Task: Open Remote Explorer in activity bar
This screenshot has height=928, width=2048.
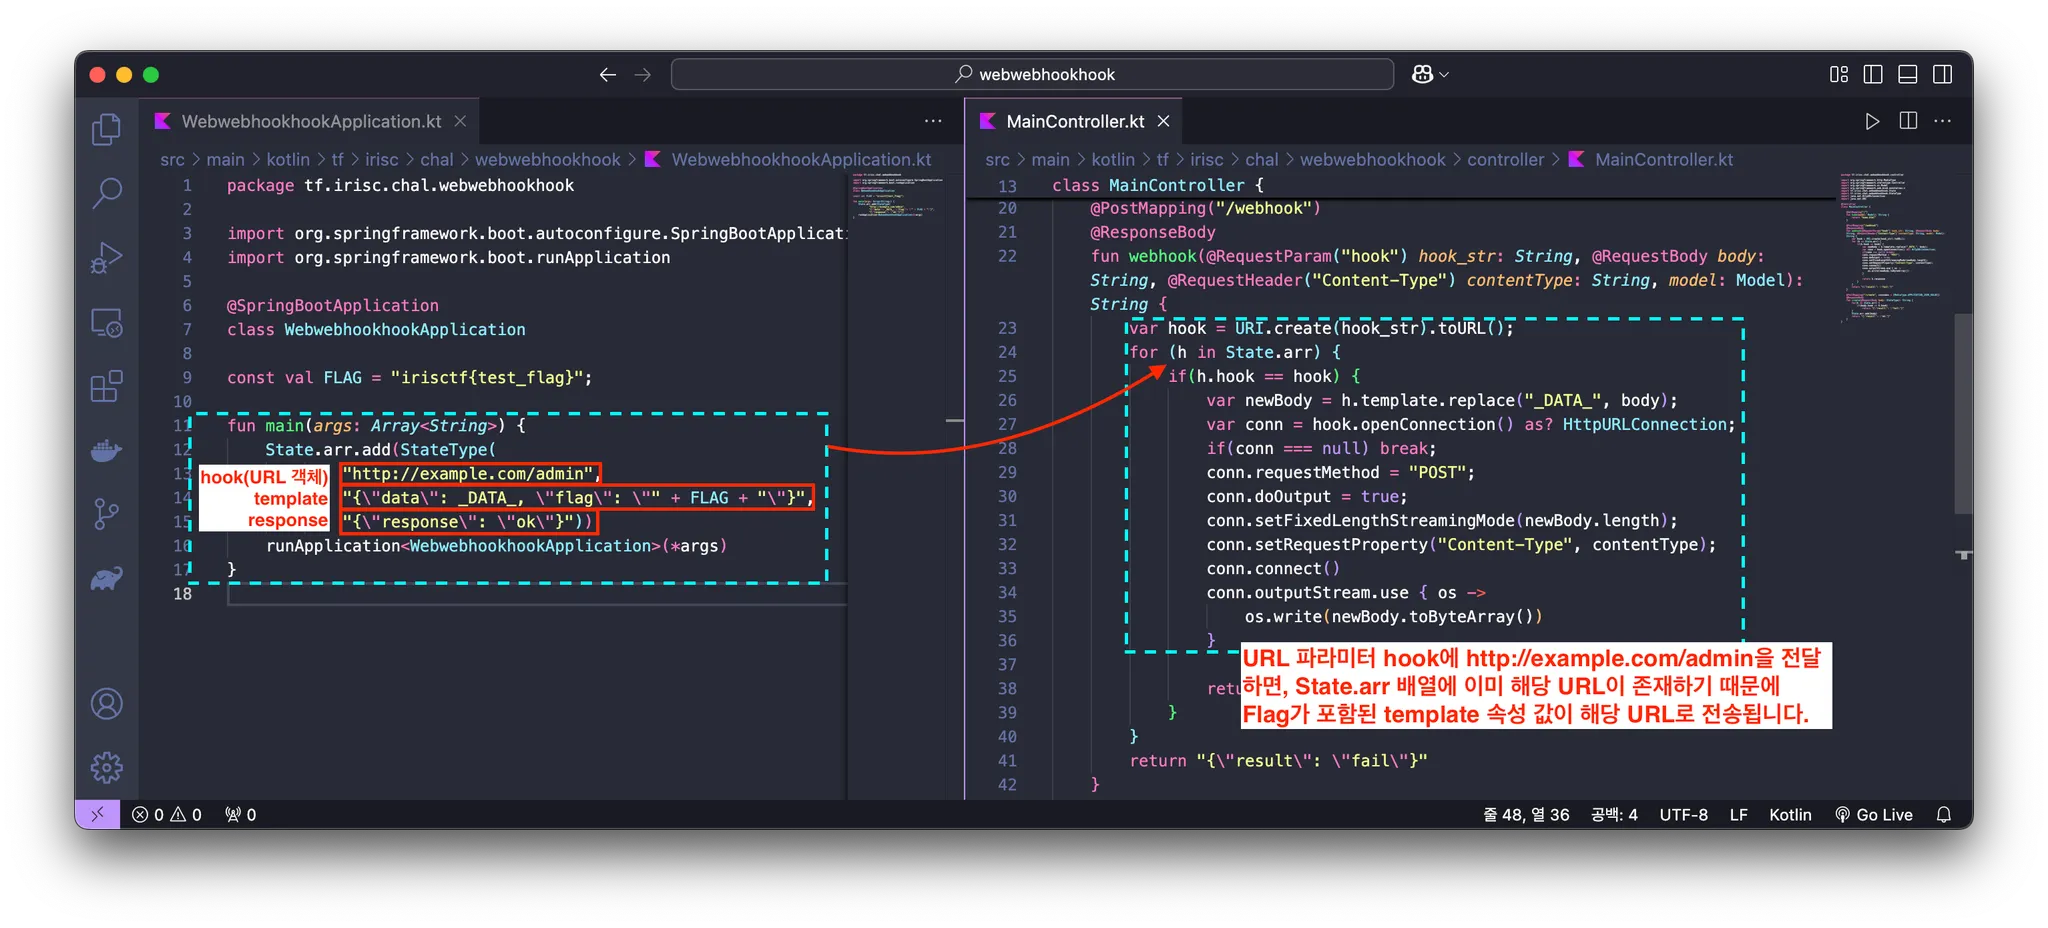Action: pos(106,322)
